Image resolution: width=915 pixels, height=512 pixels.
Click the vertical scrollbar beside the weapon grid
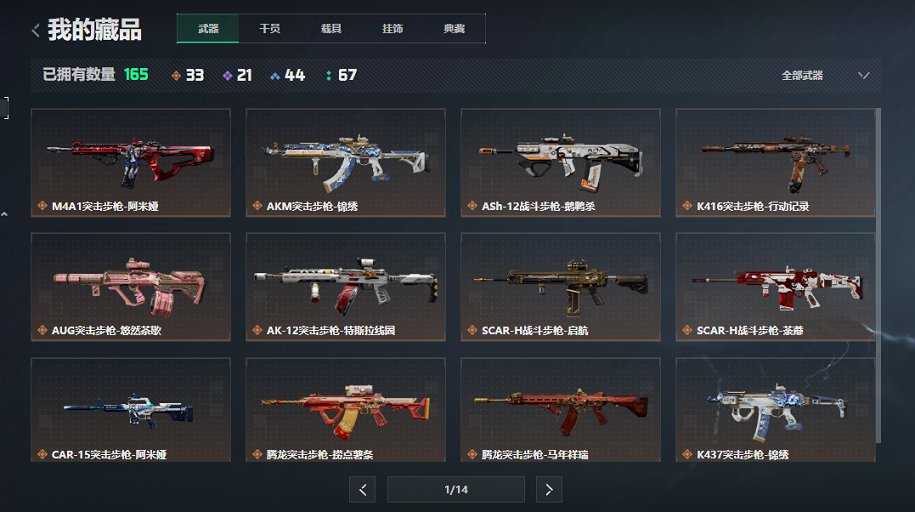coord(878,276)
